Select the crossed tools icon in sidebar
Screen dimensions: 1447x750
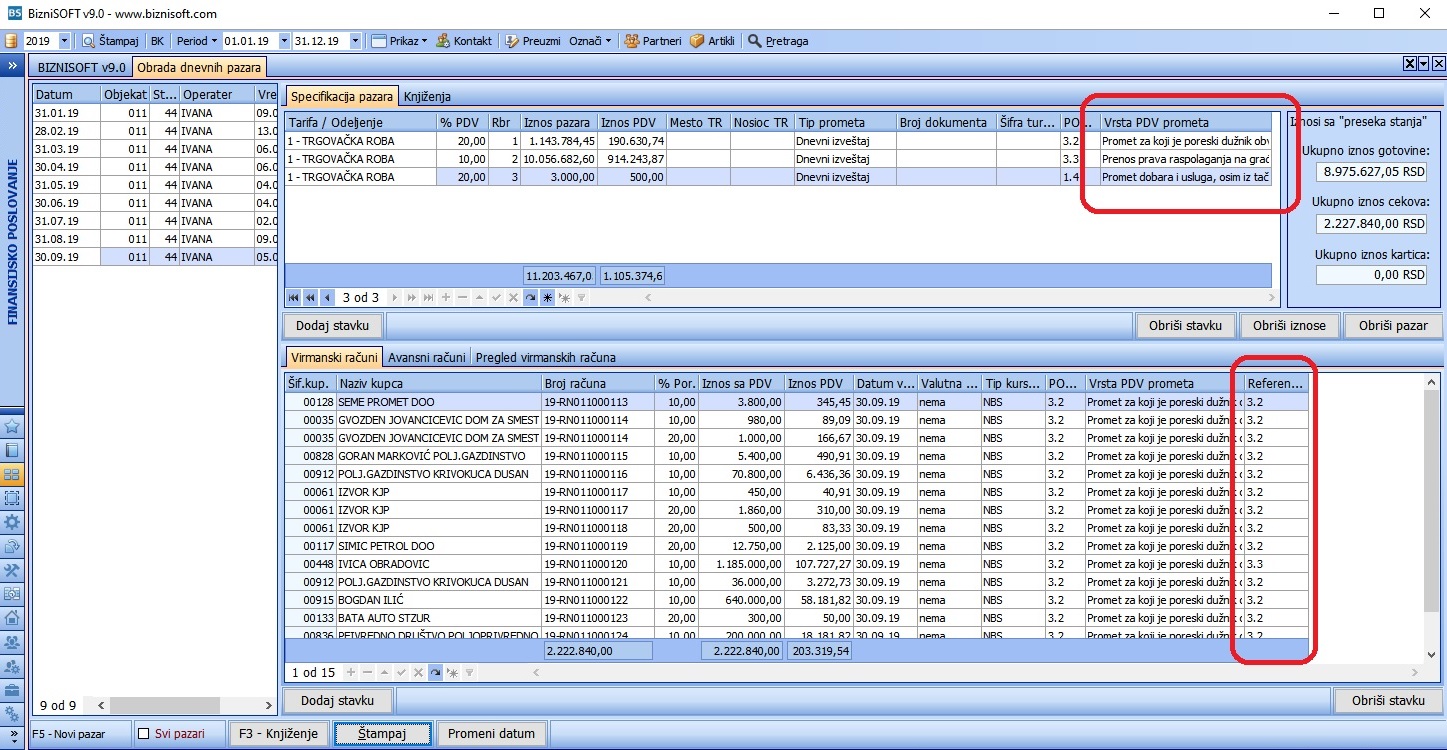click(x=12, y=570)
